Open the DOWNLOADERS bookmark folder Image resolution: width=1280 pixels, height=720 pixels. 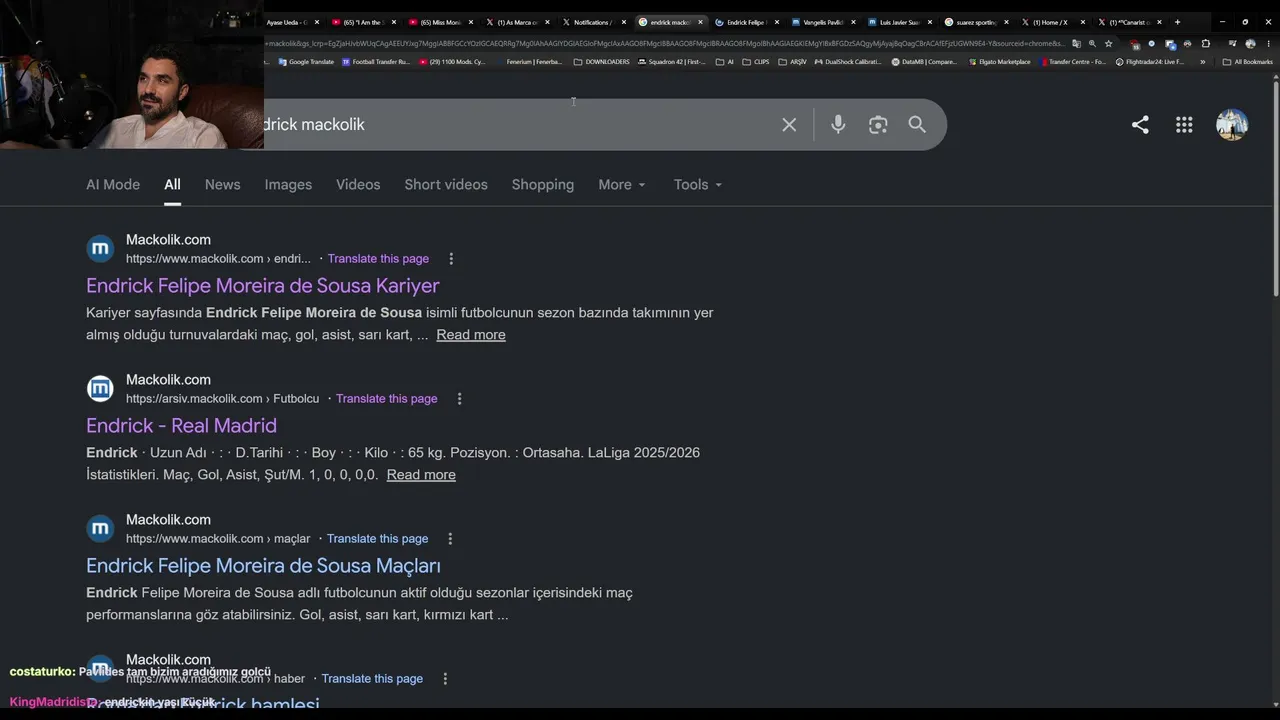tap(602, 62)
